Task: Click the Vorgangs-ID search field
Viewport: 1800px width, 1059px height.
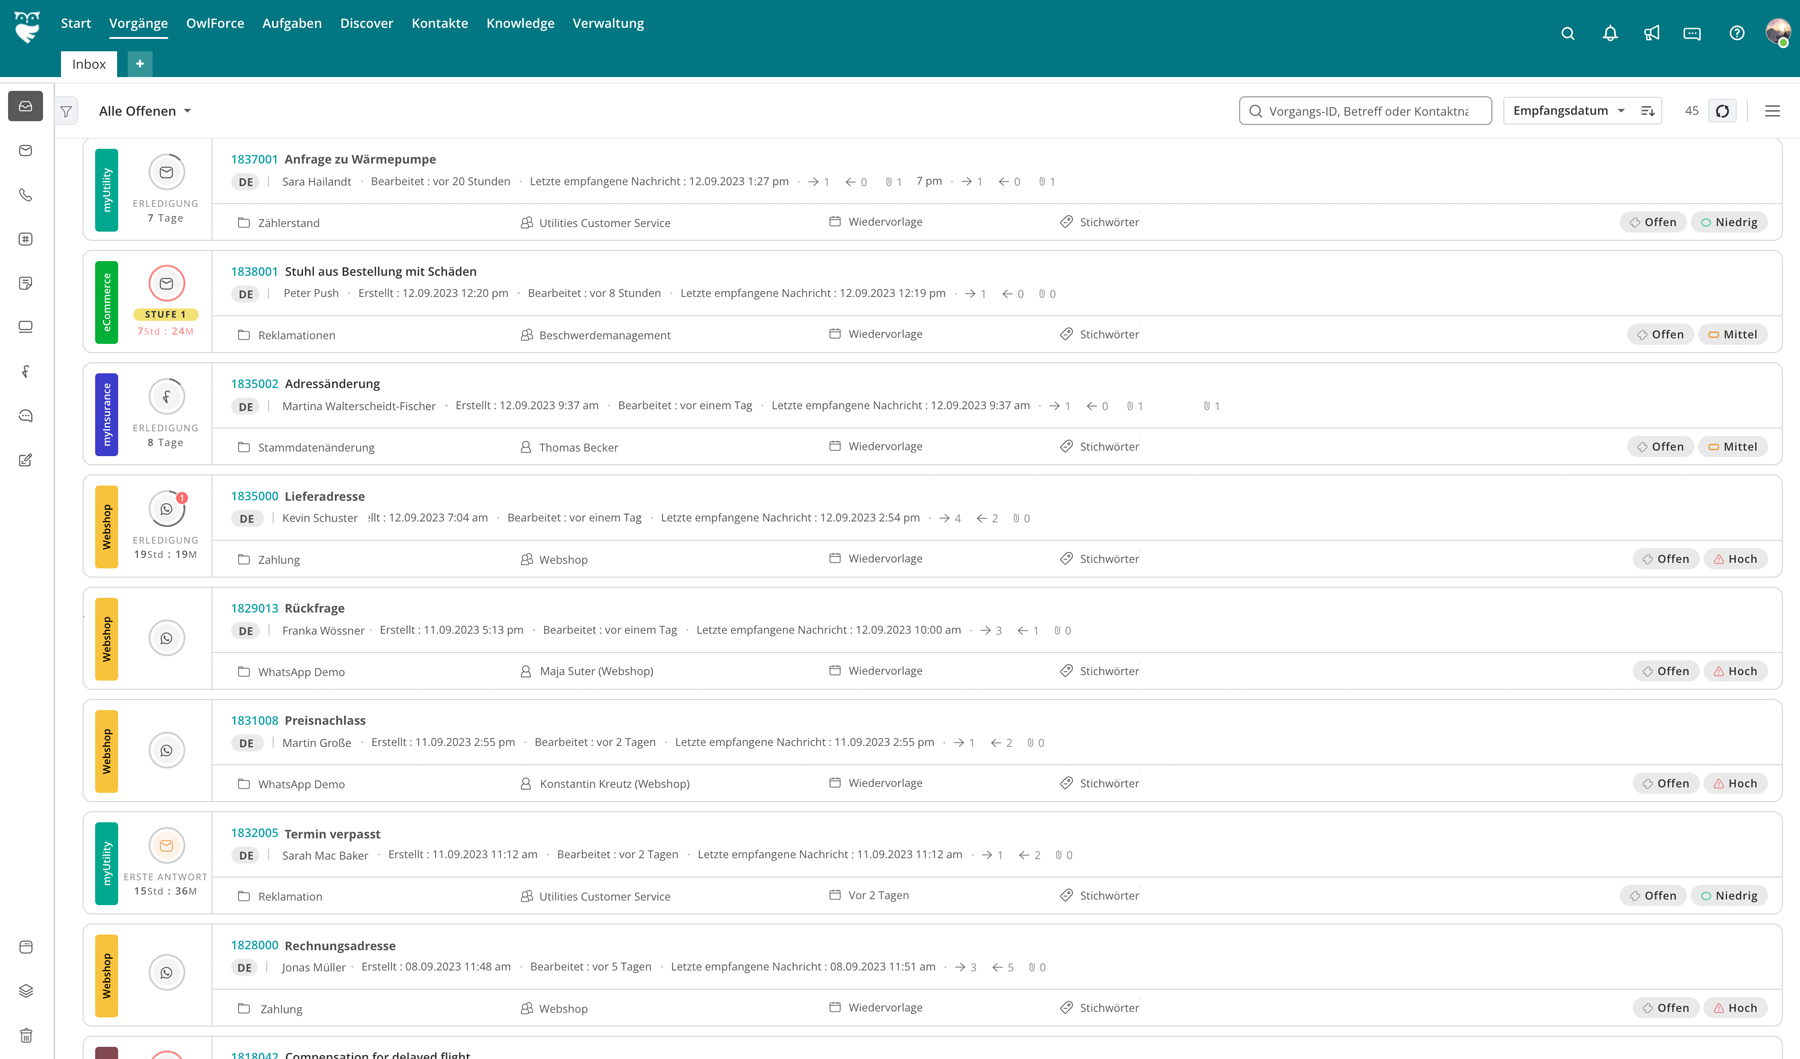Action: coord(1367,111)
